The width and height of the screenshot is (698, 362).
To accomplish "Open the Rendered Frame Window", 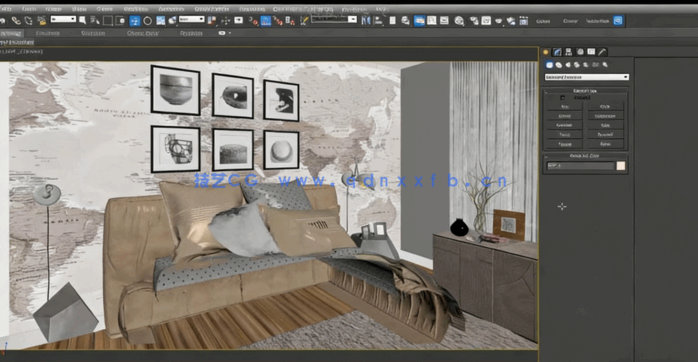I will pos(486,20).
